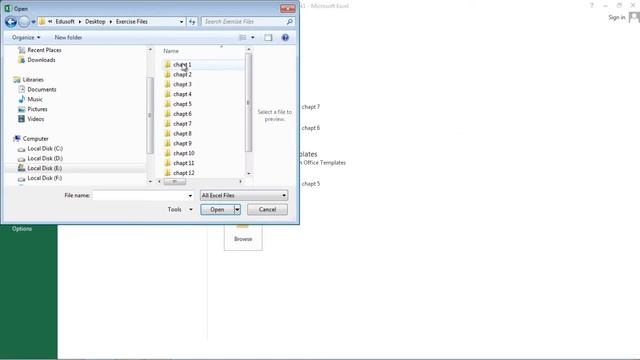Open the Tools dropdown
Image resolution: width=640 pixels, height=360 pixels.
180,209
